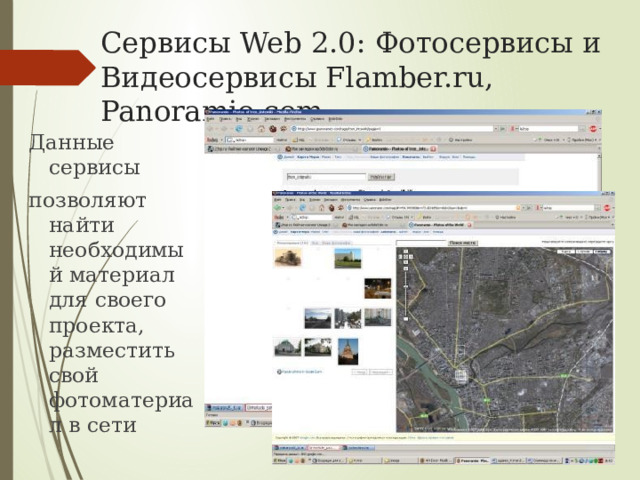
Task: Click Panoramio task button in Windows taskbar
Action: (x=473, y=460)
